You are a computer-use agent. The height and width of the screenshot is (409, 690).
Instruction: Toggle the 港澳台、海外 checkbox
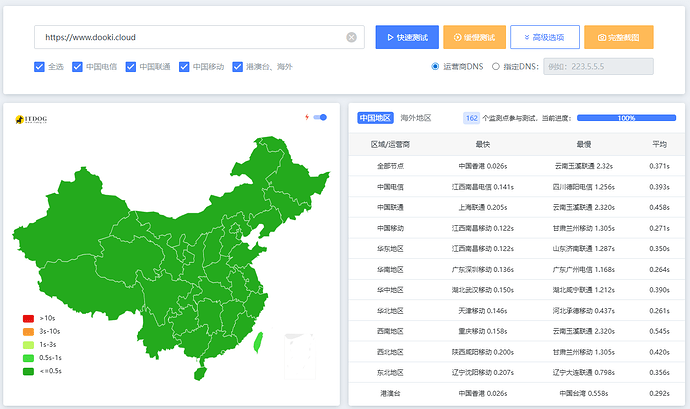(x=238, y=66)
